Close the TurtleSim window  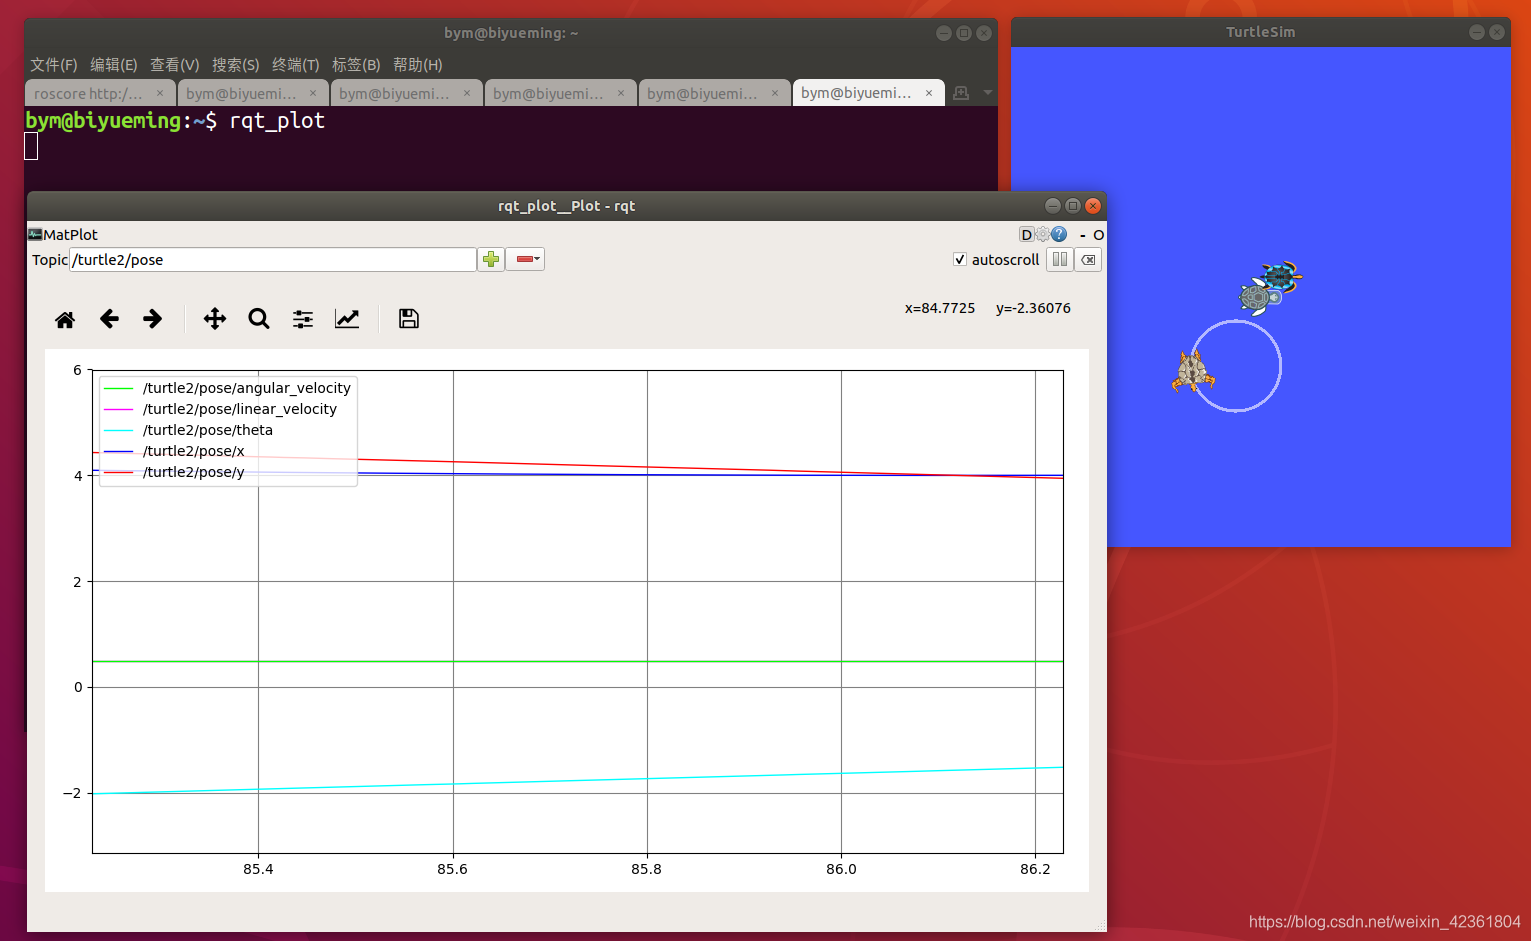[x=1496, y=32]
